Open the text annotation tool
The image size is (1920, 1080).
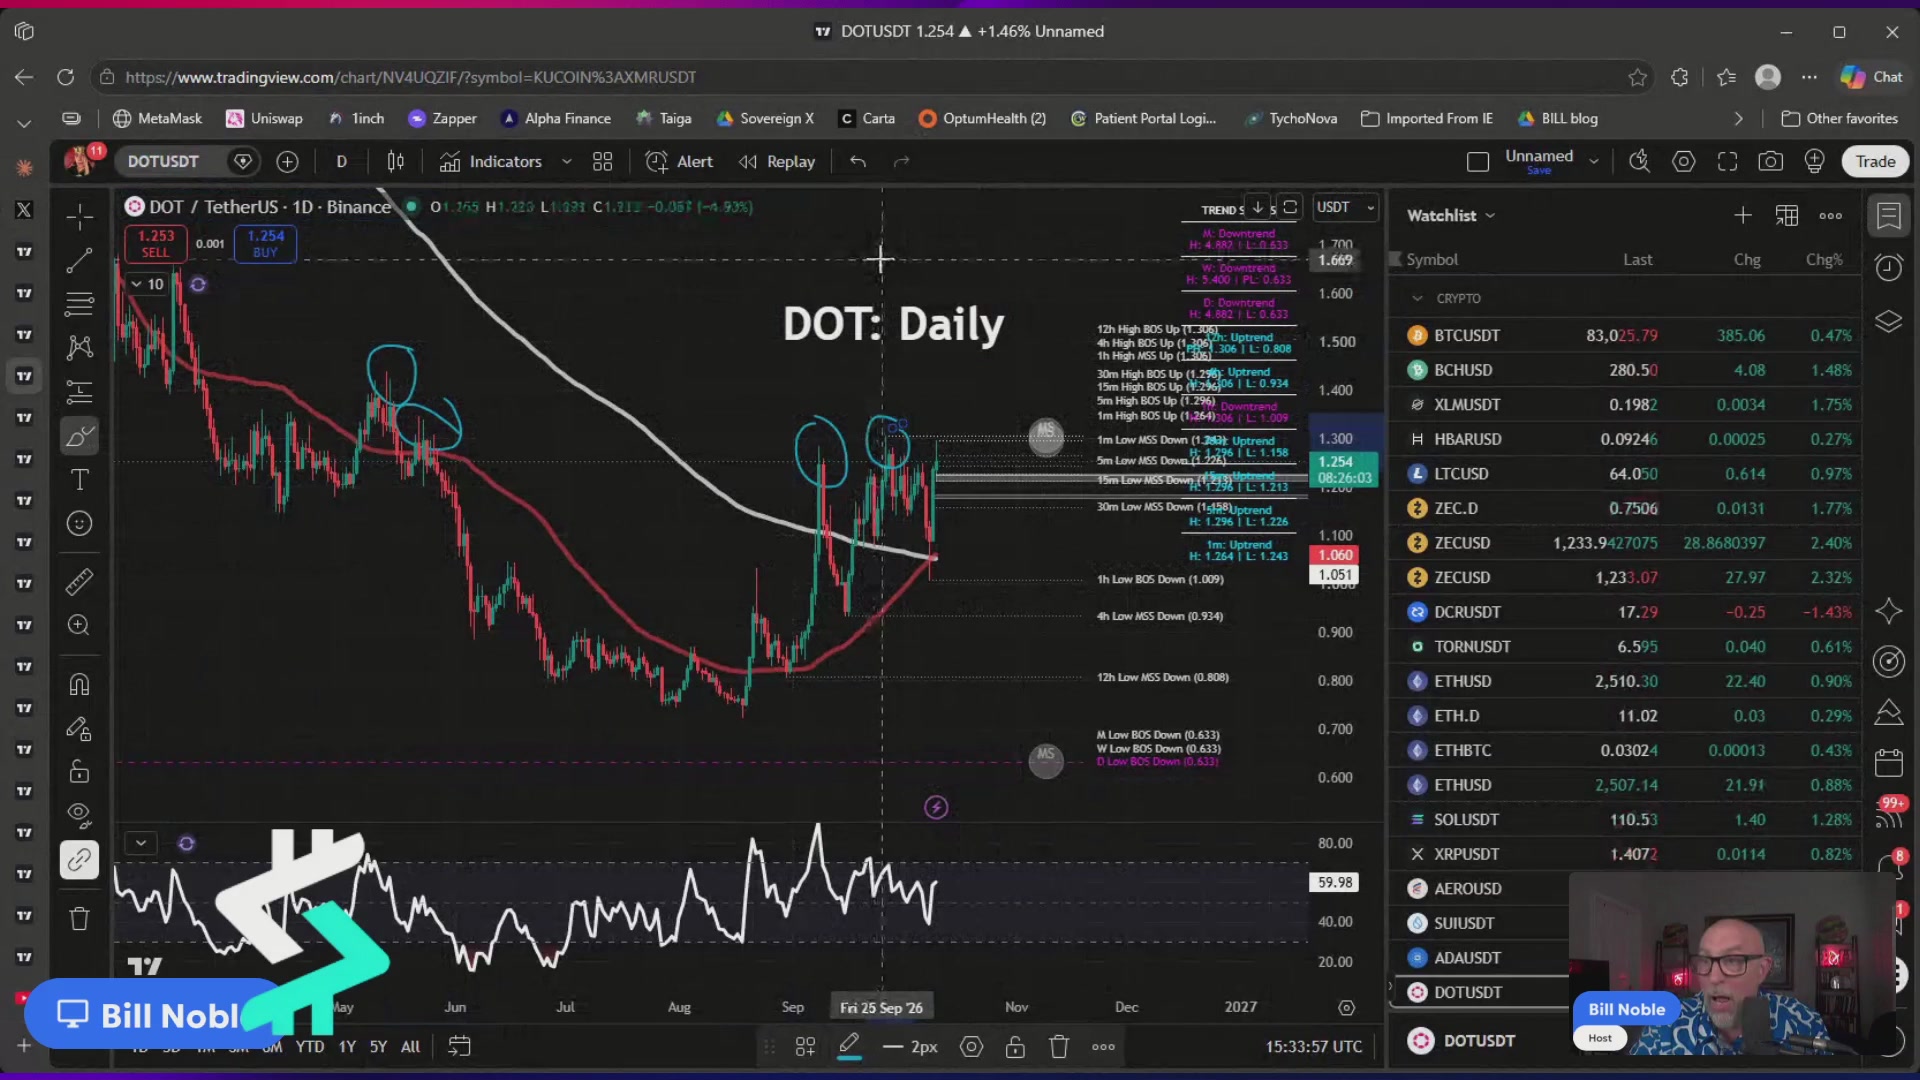coord(79,480)
